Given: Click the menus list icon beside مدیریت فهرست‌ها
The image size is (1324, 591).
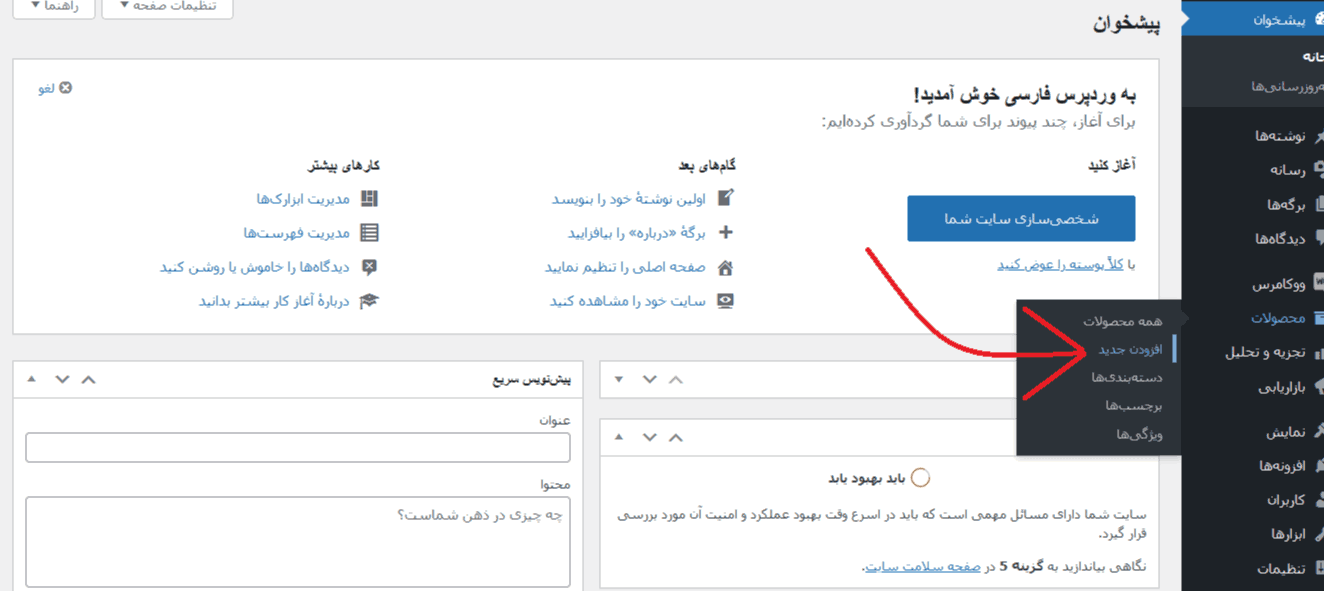Looking at the screenshot, I should tap(369, 233).
